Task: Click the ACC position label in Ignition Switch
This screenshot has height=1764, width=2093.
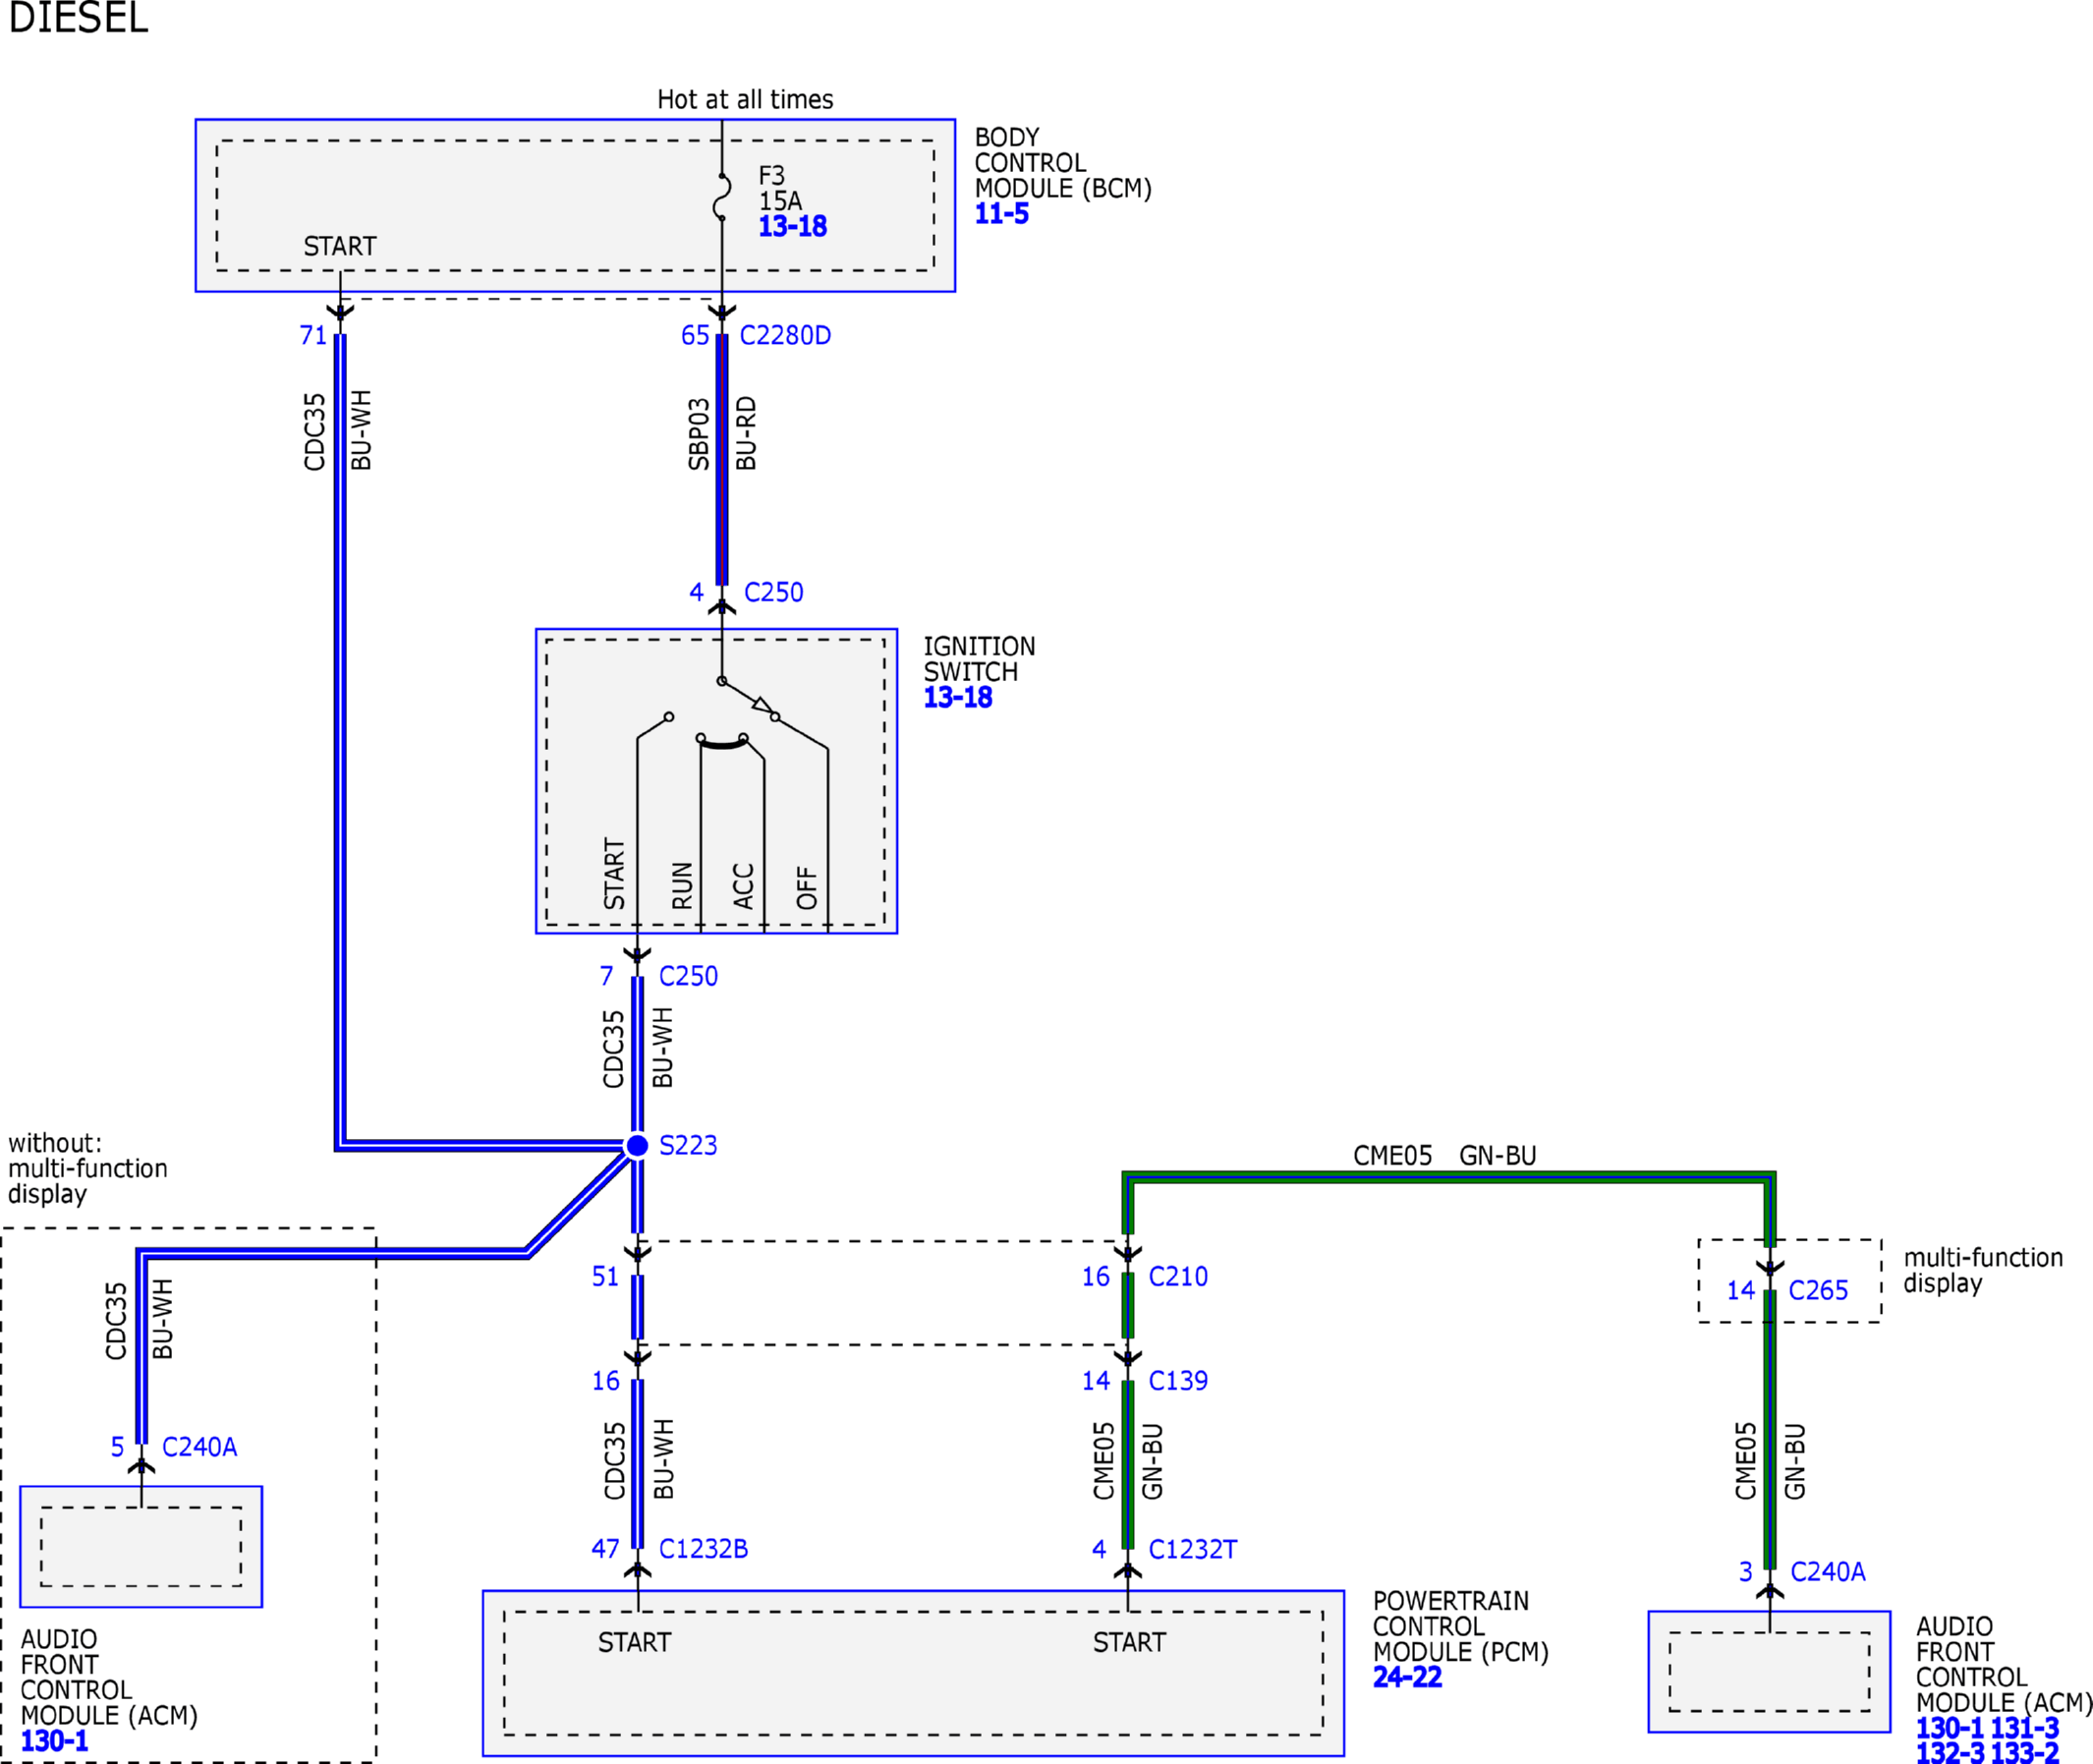Action: coord(743,886)
